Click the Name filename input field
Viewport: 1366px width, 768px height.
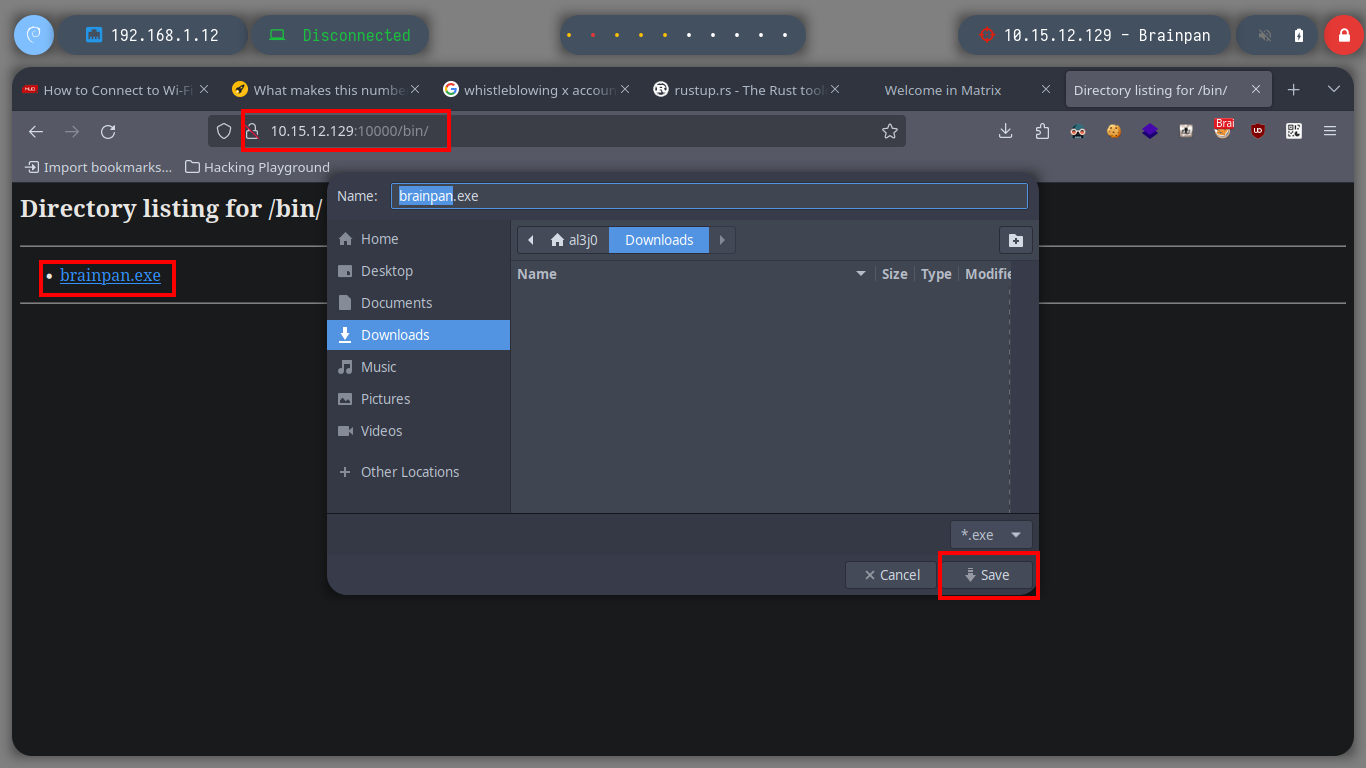pyautogui.click(x=708, y=196)
